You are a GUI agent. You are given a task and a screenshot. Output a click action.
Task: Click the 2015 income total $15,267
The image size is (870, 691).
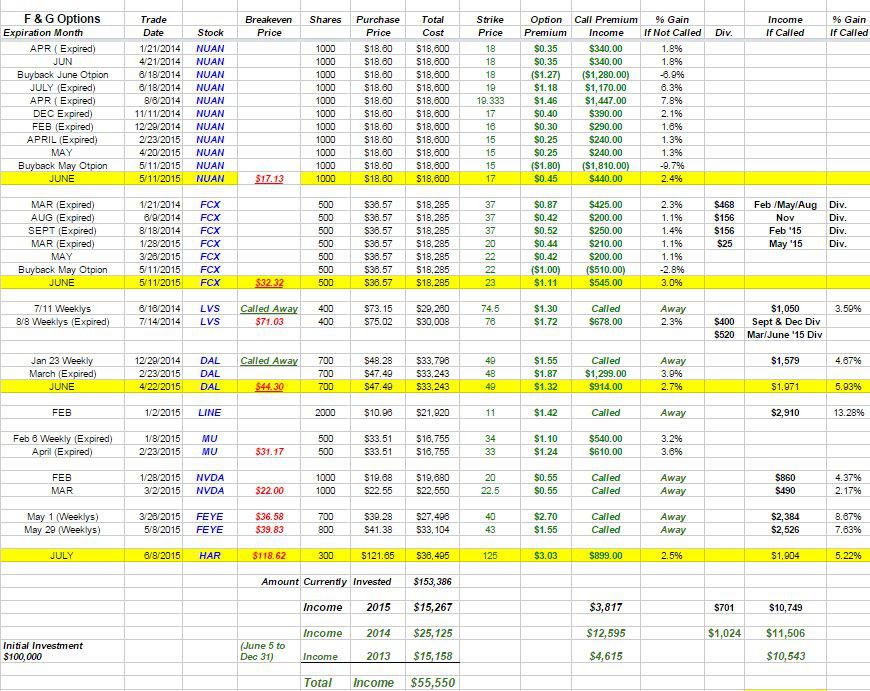[x=433, y=608]
